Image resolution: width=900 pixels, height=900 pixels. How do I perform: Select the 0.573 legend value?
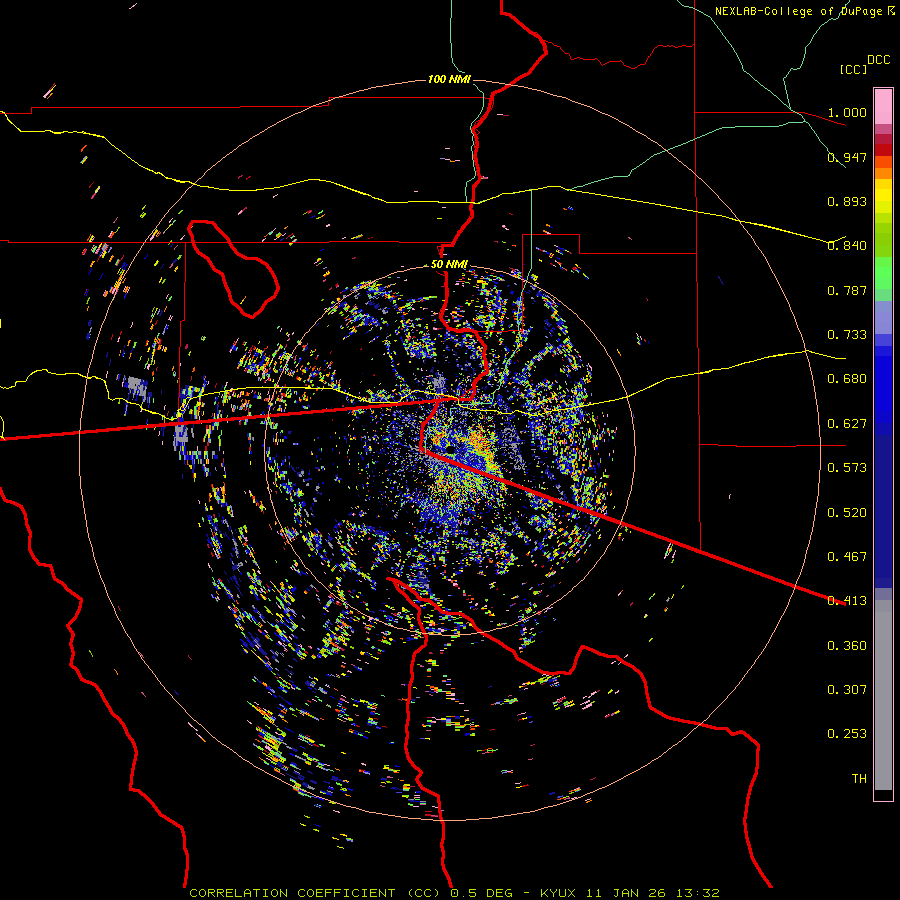click(x=847, y=468)
